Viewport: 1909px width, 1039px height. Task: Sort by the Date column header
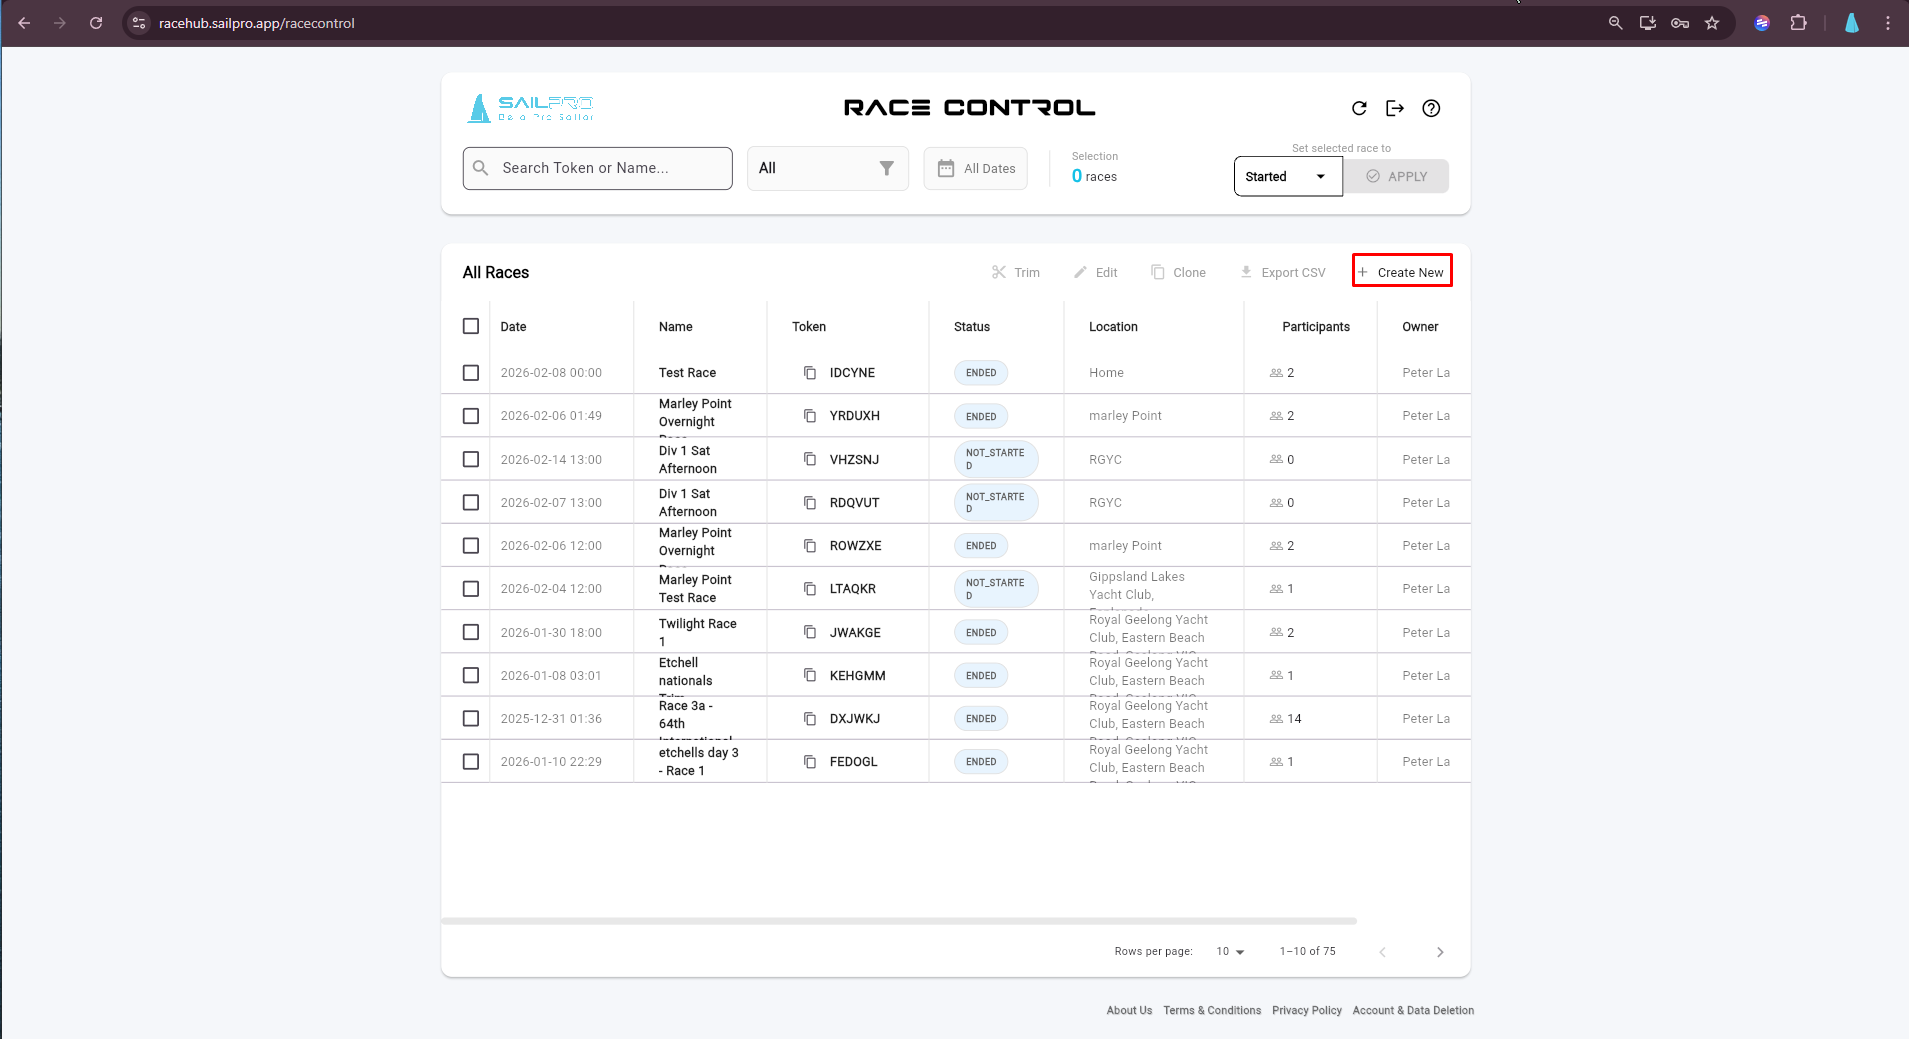click(x=513, y=327)
